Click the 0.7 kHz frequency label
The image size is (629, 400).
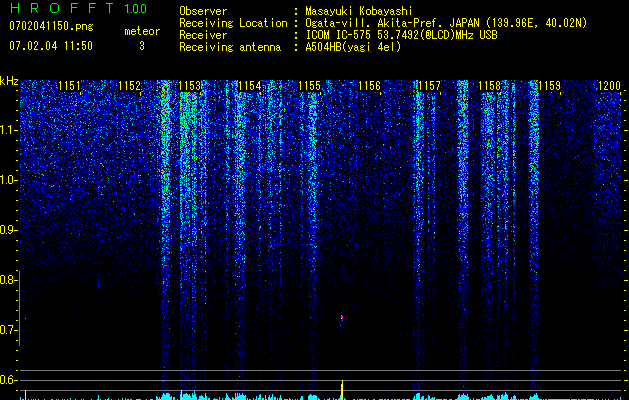[9, 330]
